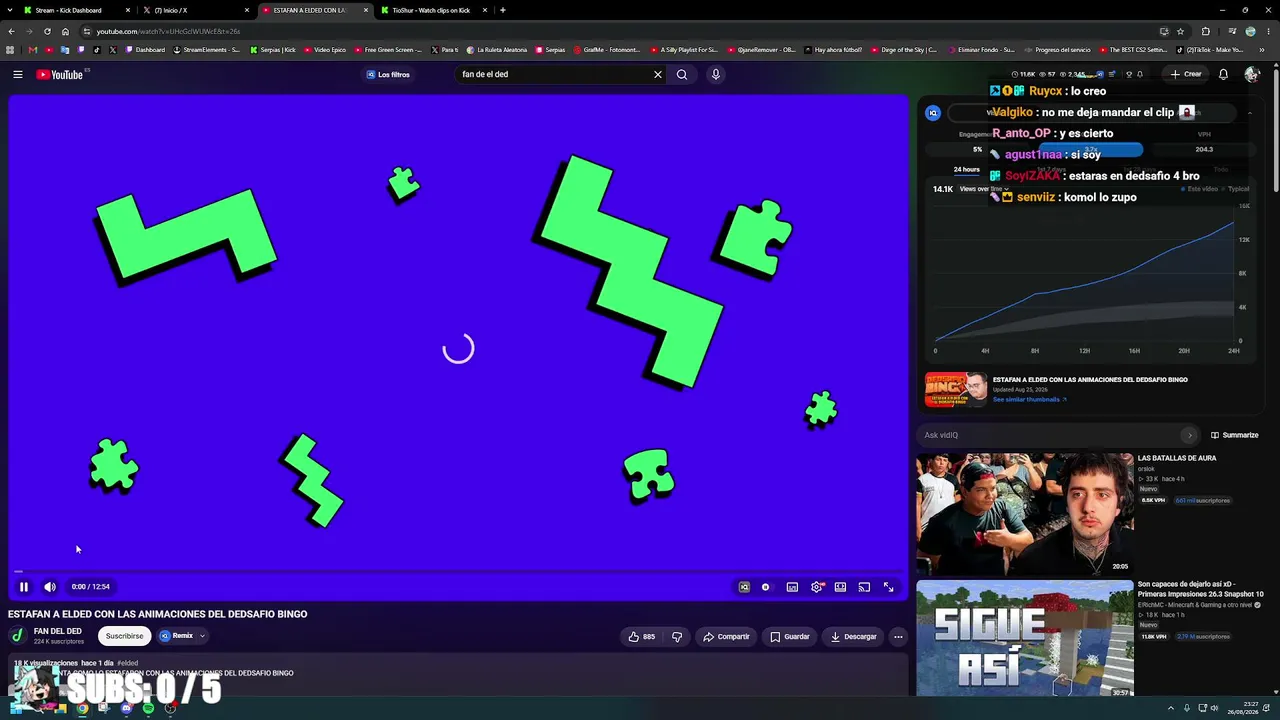Expand the Remix dropdown arrow
The height and width of the screenshot is (720, 1280).
point(202,636)
